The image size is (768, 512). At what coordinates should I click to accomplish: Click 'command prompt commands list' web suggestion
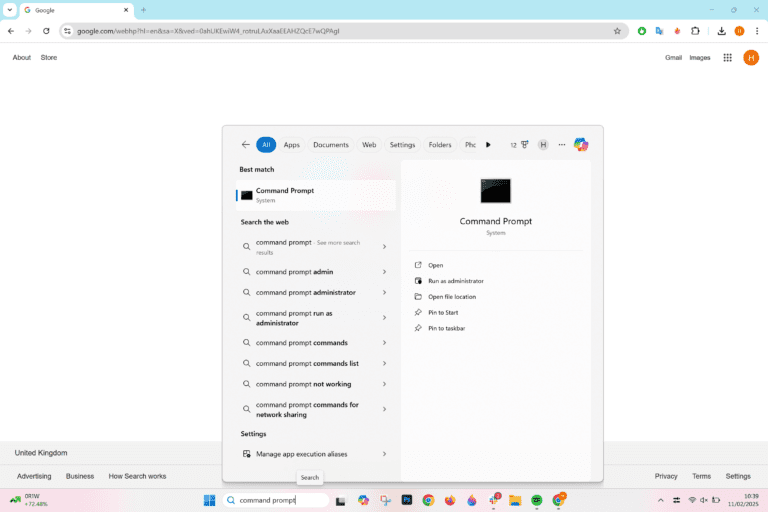[307, 363]
